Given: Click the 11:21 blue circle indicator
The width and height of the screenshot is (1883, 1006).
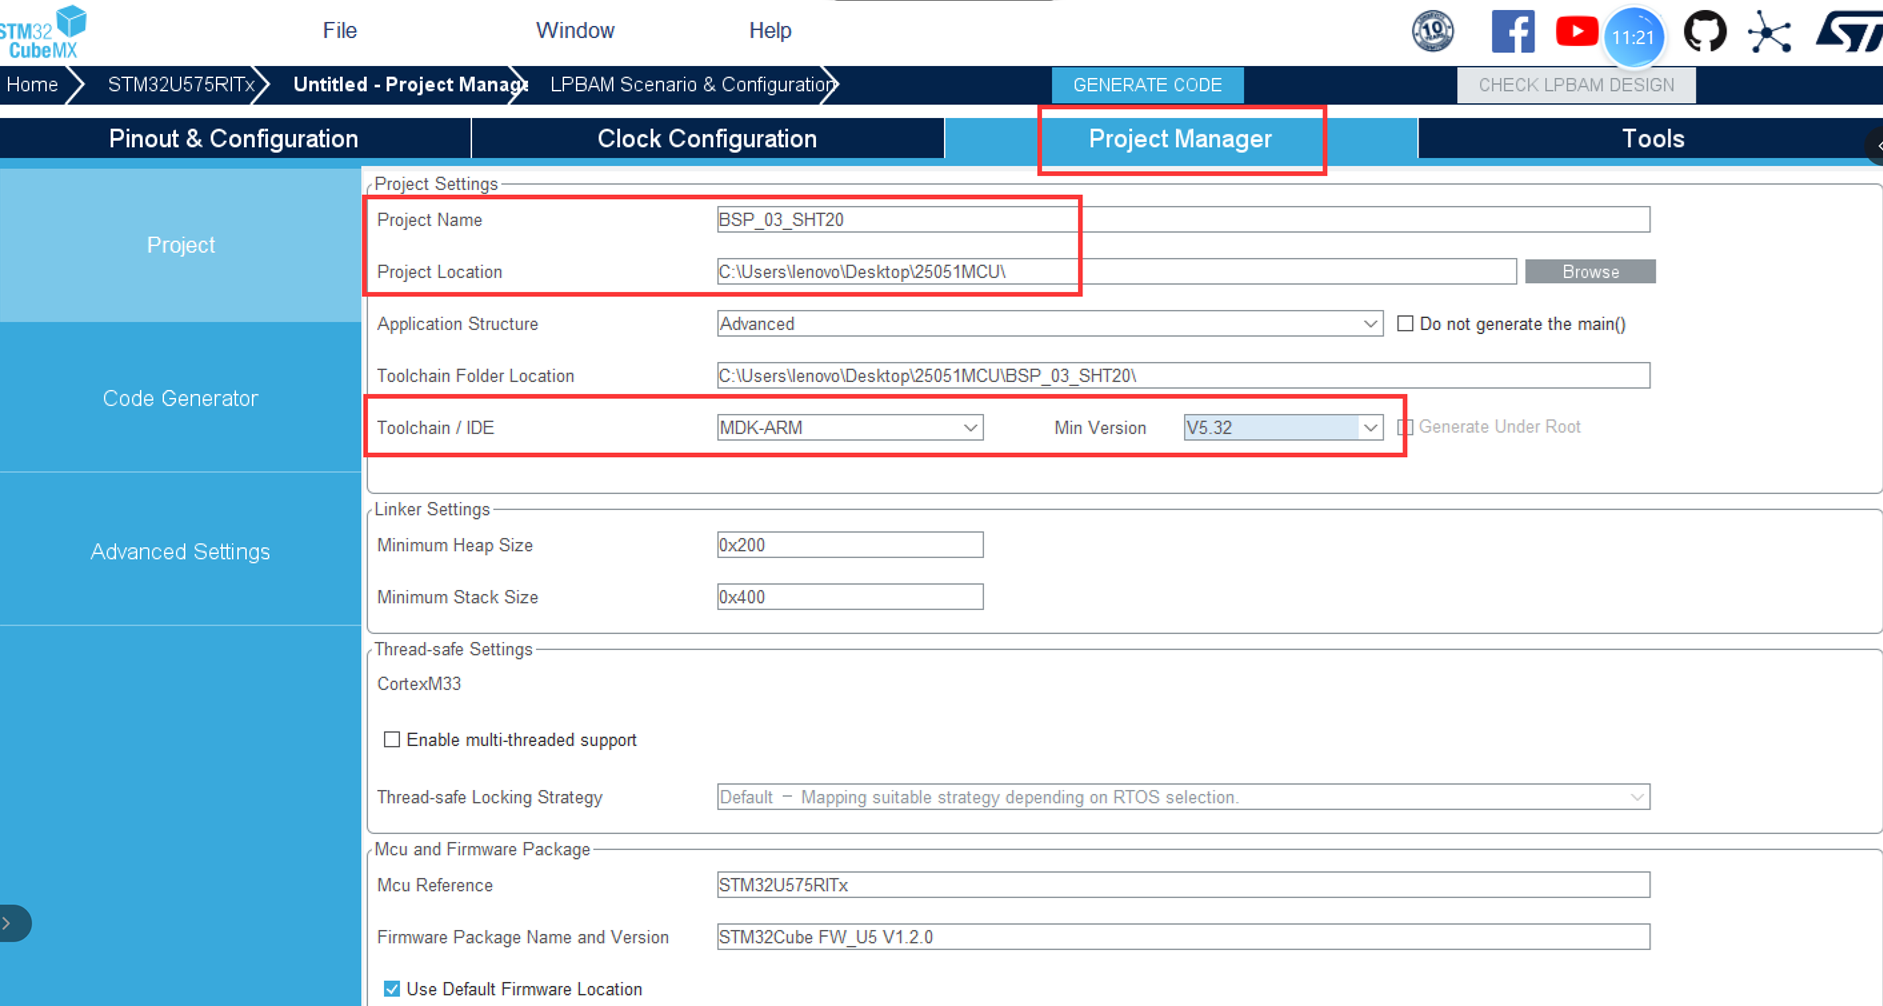Looking at the screenshot, I should coord(1633,37).
